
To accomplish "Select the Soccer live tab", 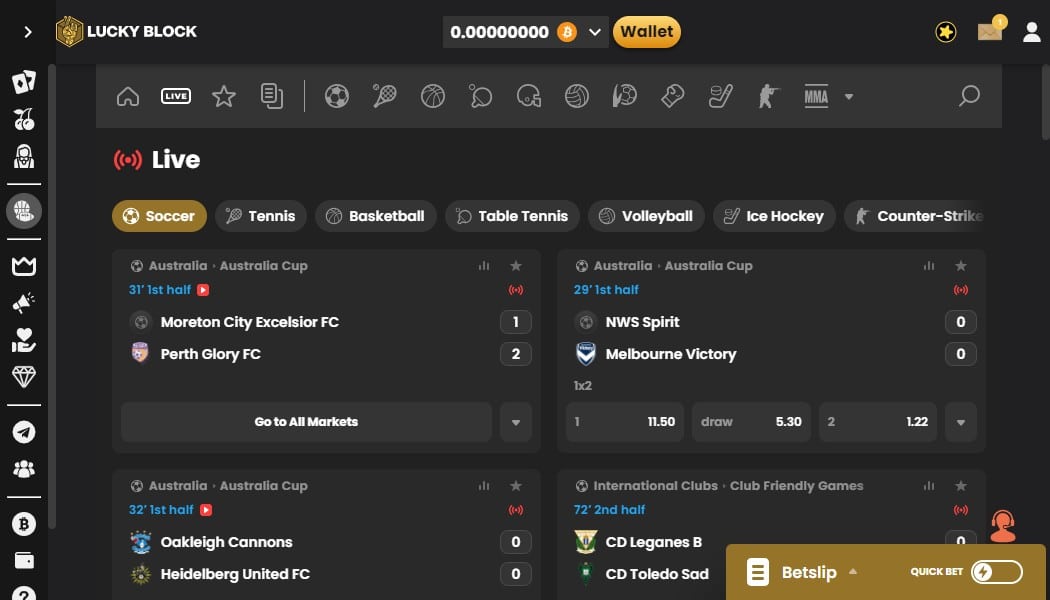I will [x=159, y=216].
